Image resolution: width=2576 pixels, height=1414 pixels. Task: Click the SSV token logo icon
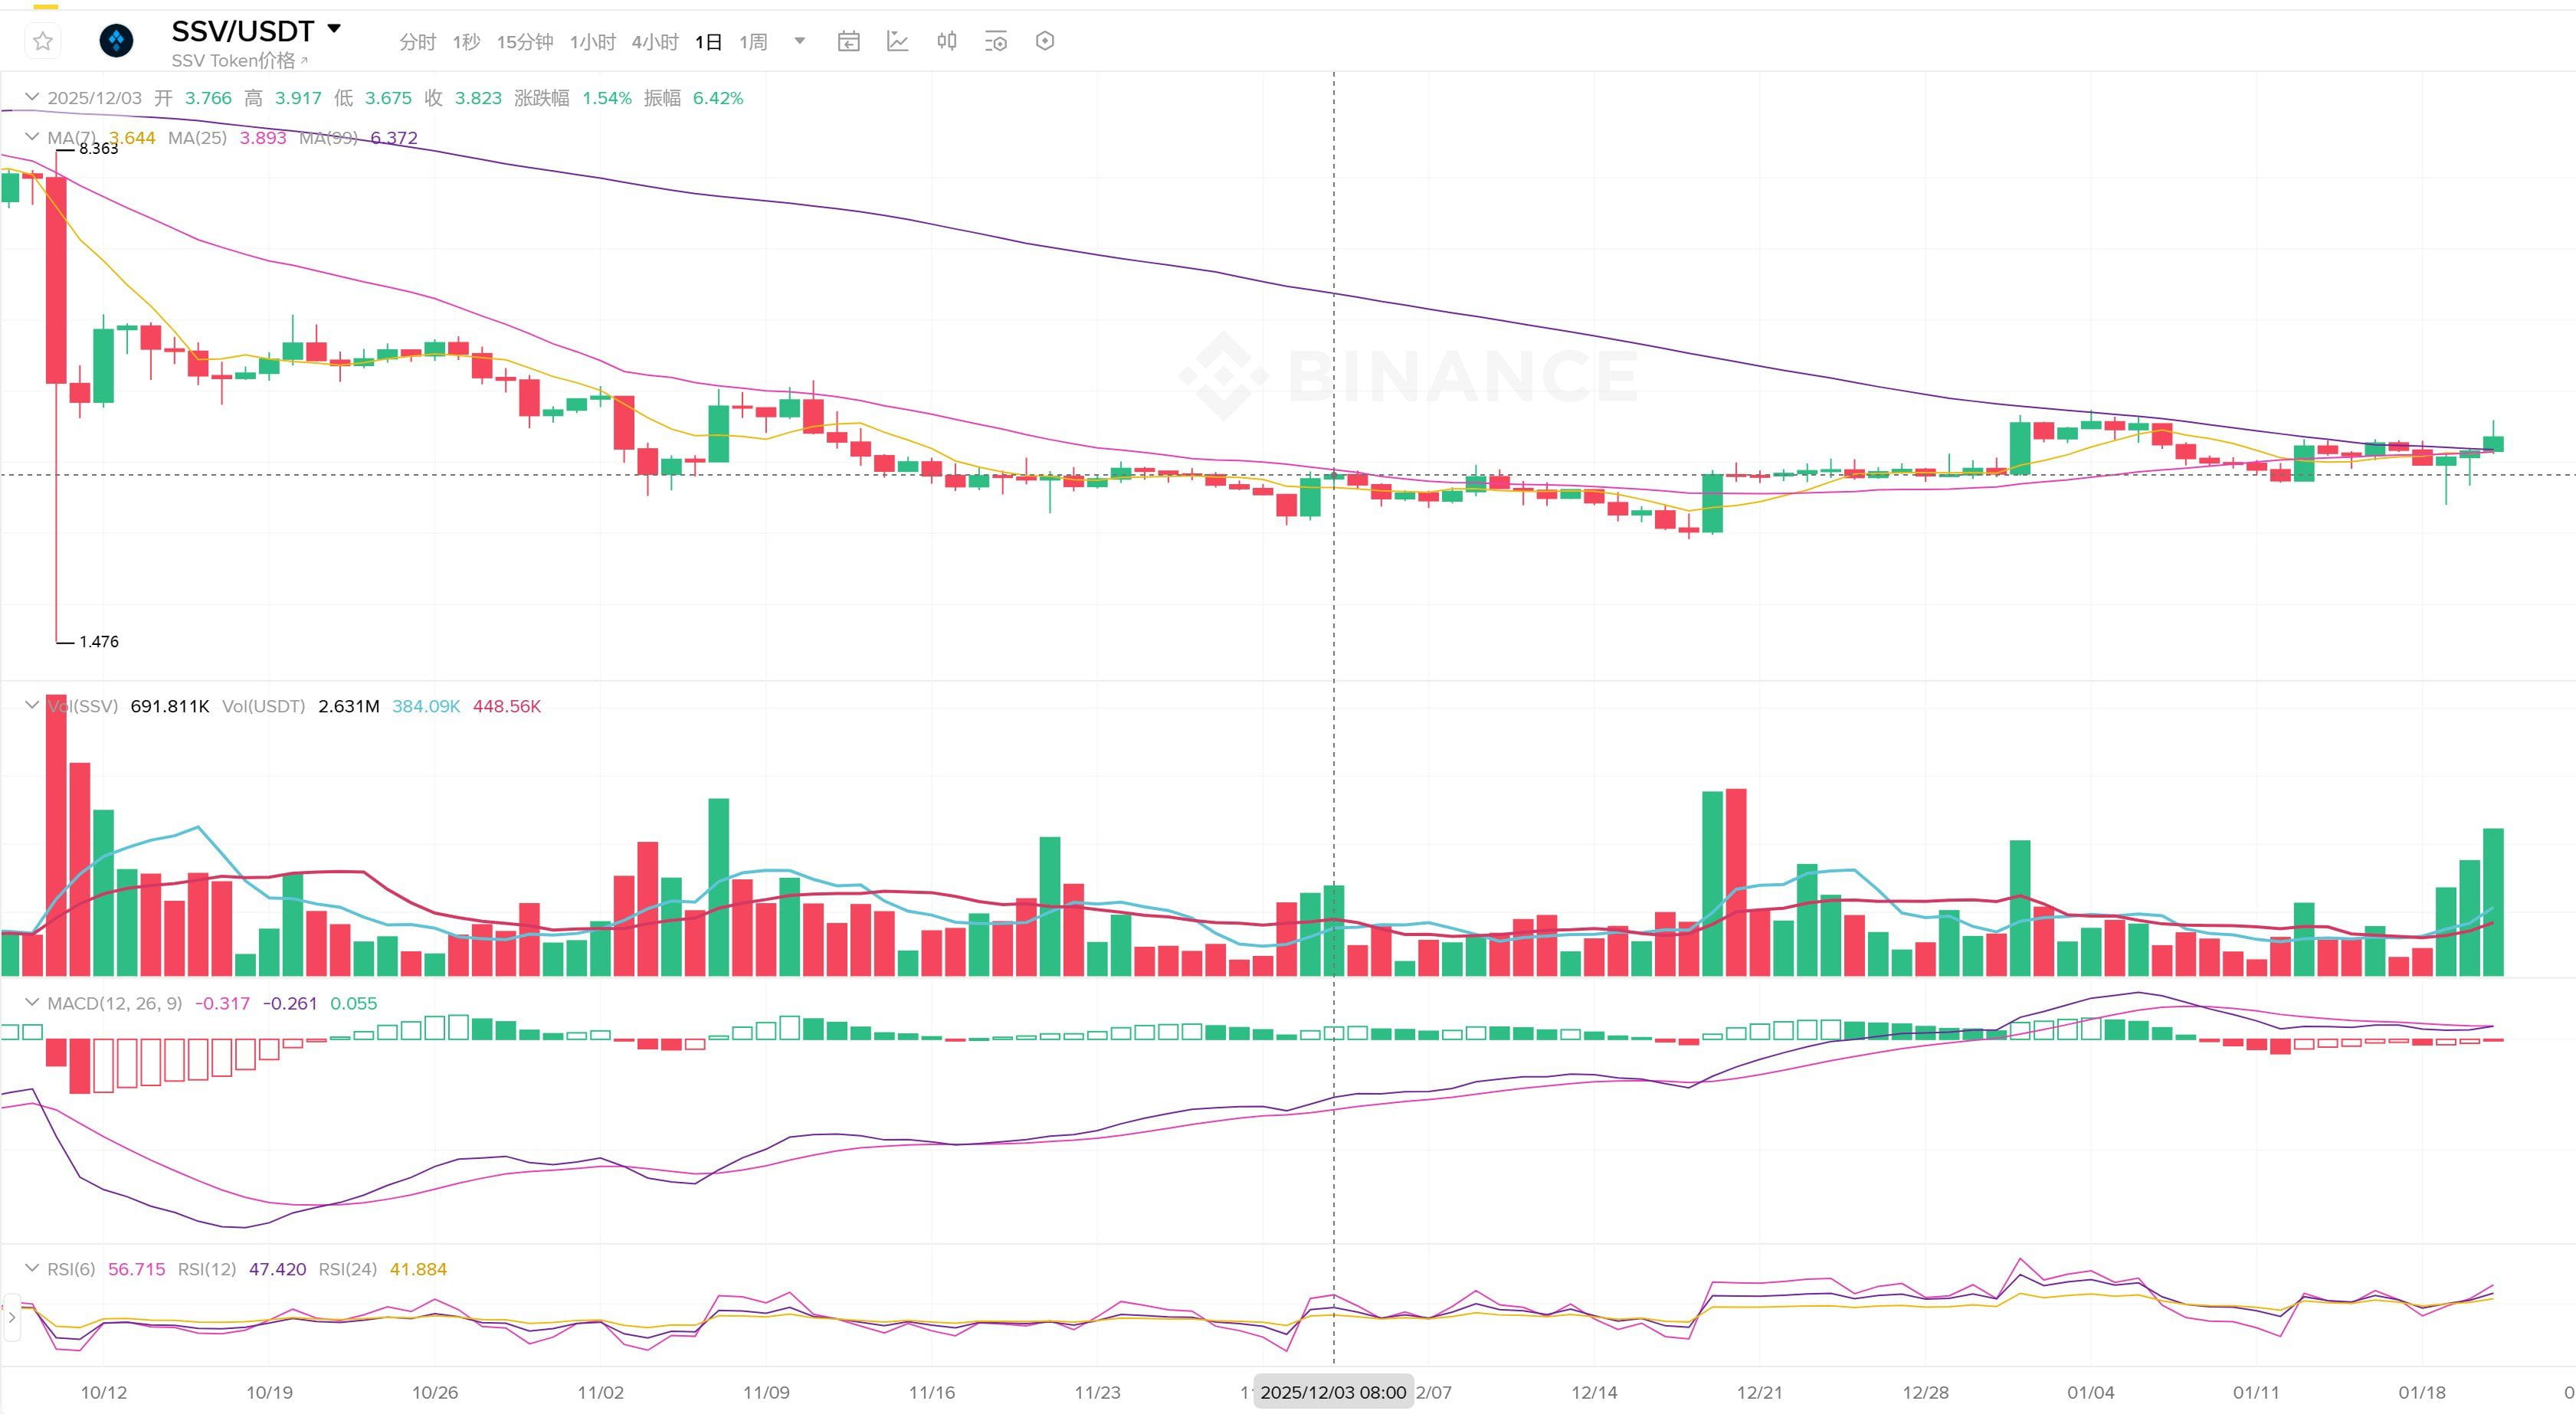[116, 41]
